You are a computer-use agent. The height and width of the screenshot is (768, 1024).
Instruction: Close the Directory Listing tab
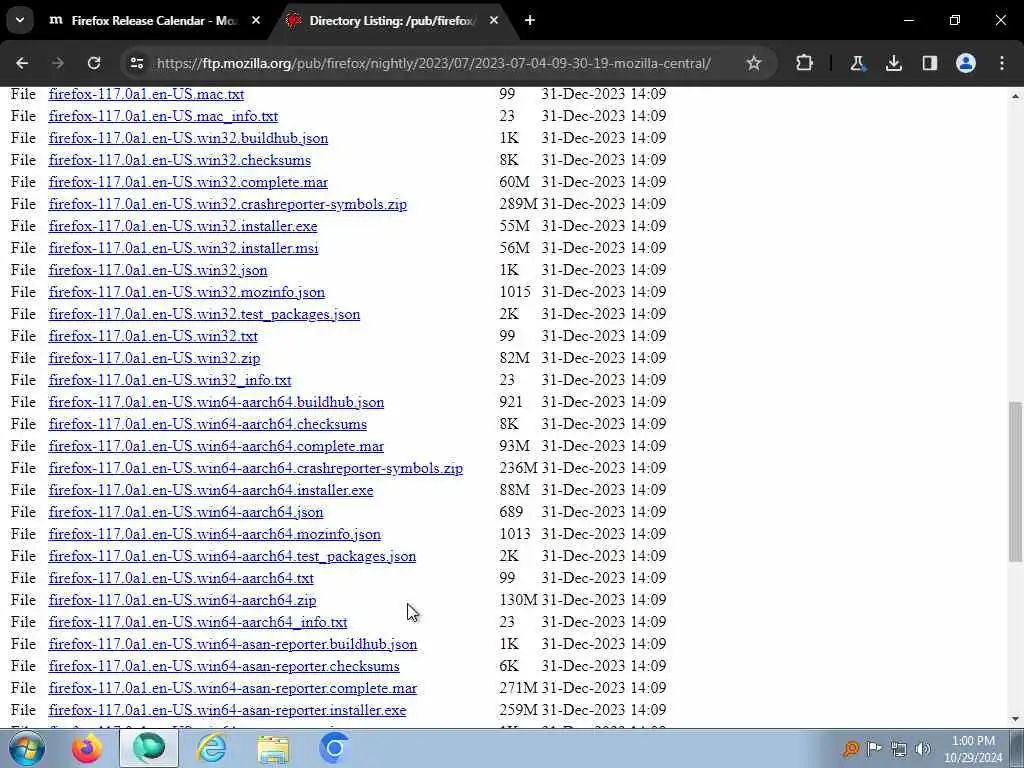click(494, 20)
